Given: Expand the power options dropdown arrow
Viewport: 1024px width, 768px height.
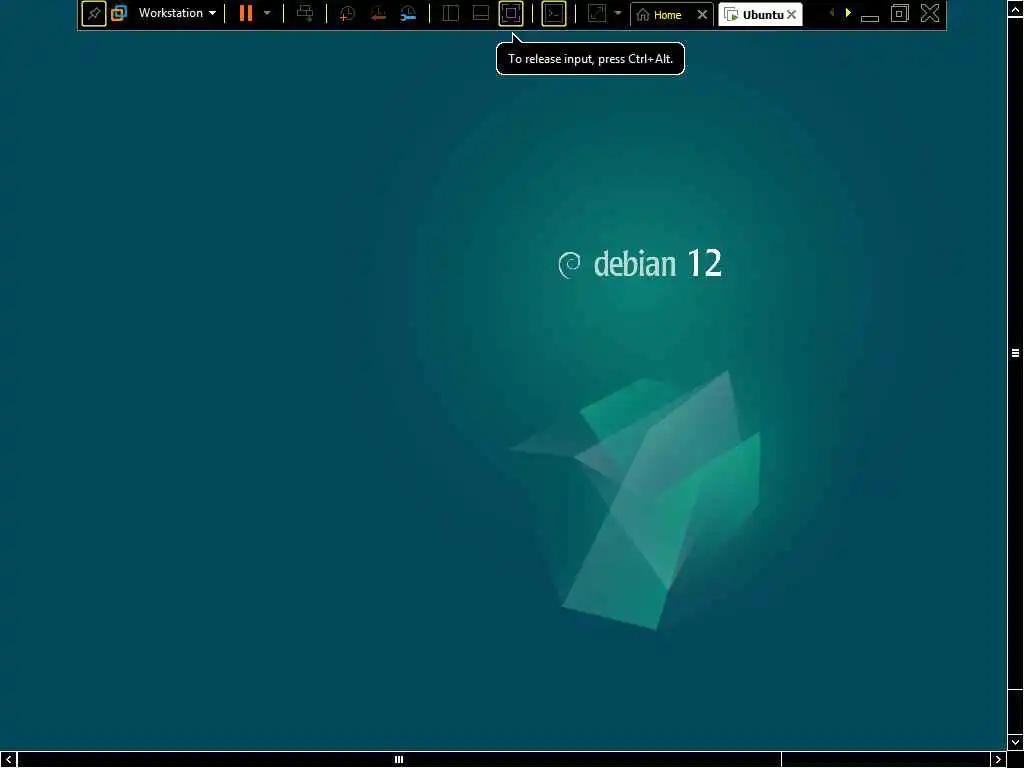Looking at the screenshot, I should [267, 13].
